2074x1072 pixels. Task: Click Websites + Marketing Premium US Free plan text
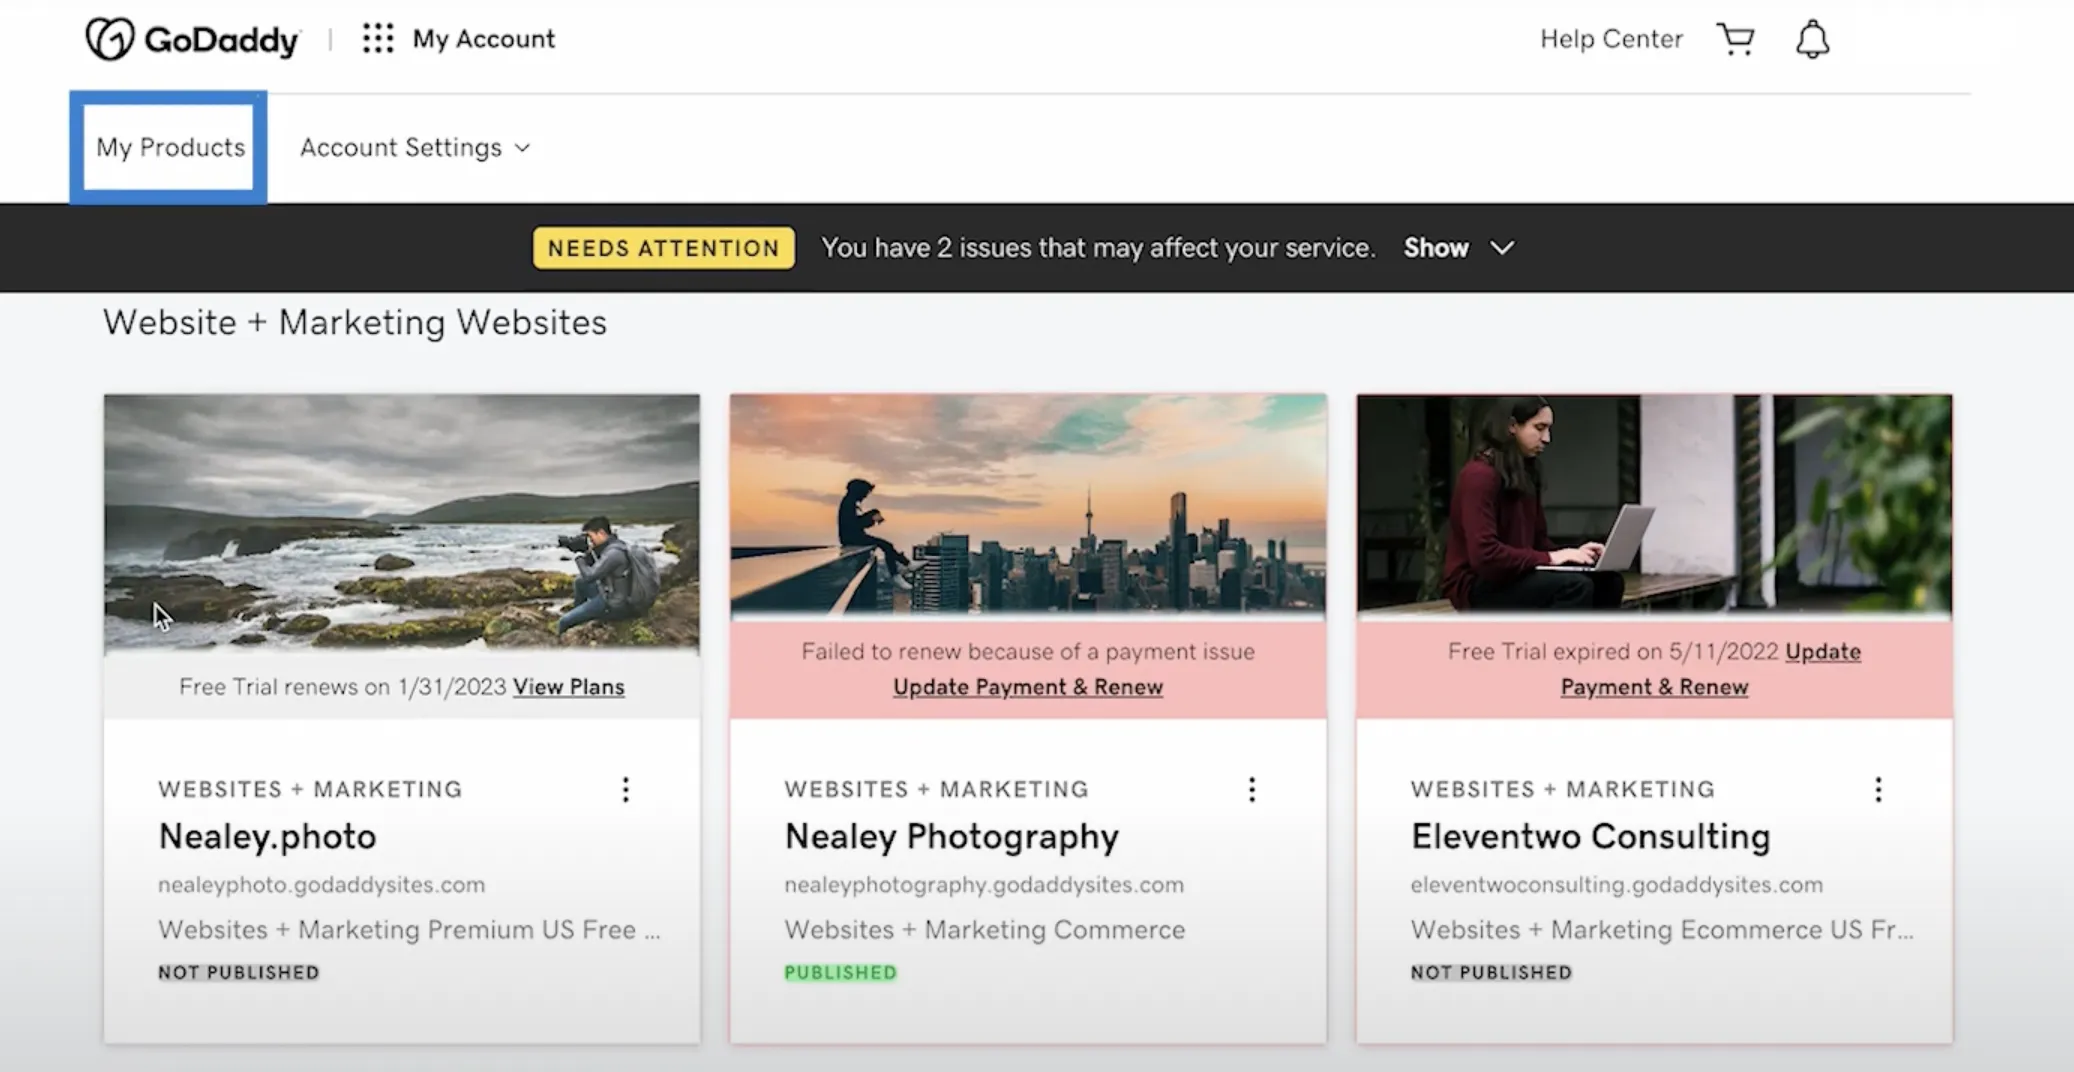click(x=409, y=930)
